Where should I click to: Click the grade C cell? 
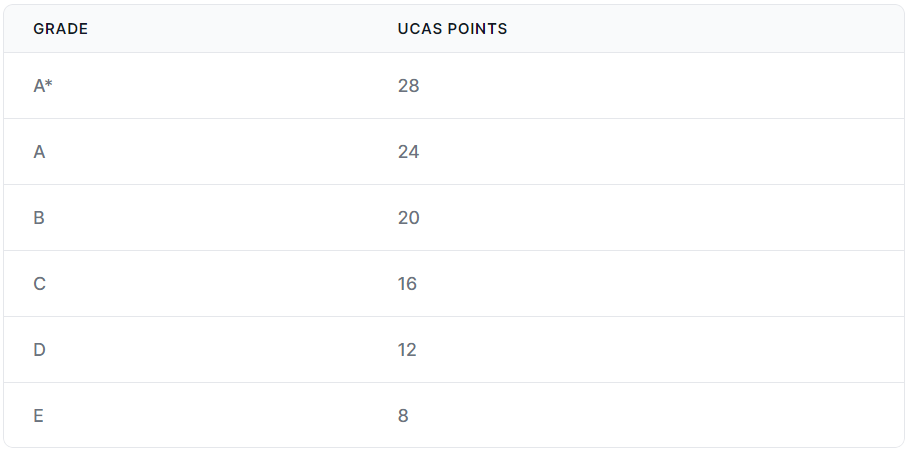39,284
